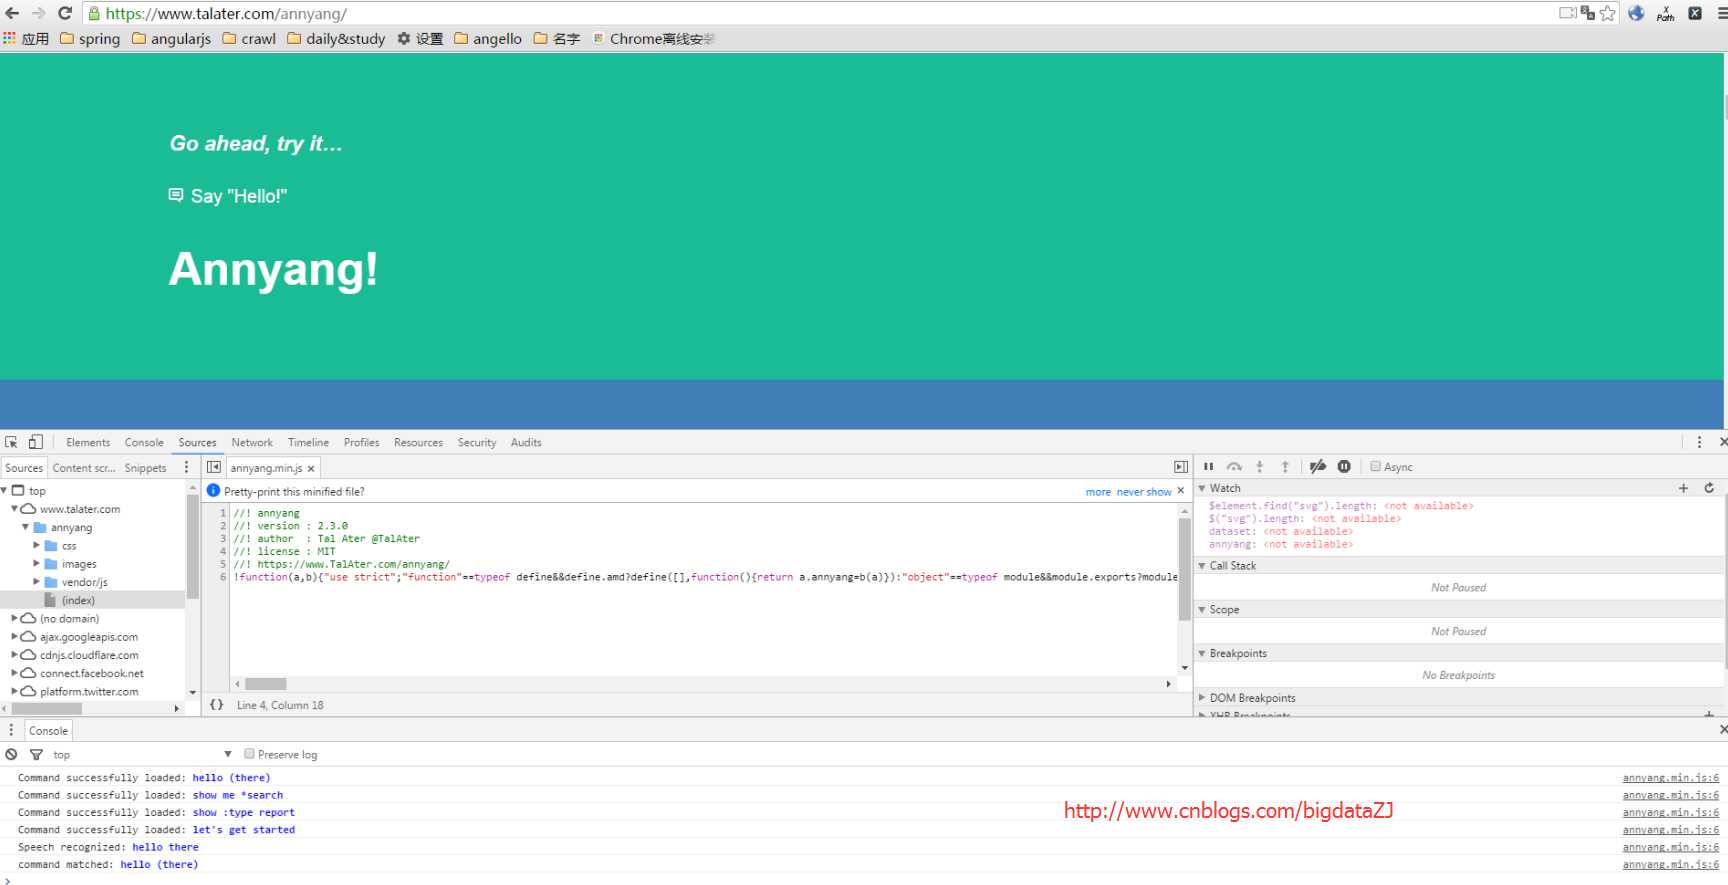Open the navigator pane more-options menu
Screen dimensions: 1728x885
pyautogui.click(x=186, y=467)
